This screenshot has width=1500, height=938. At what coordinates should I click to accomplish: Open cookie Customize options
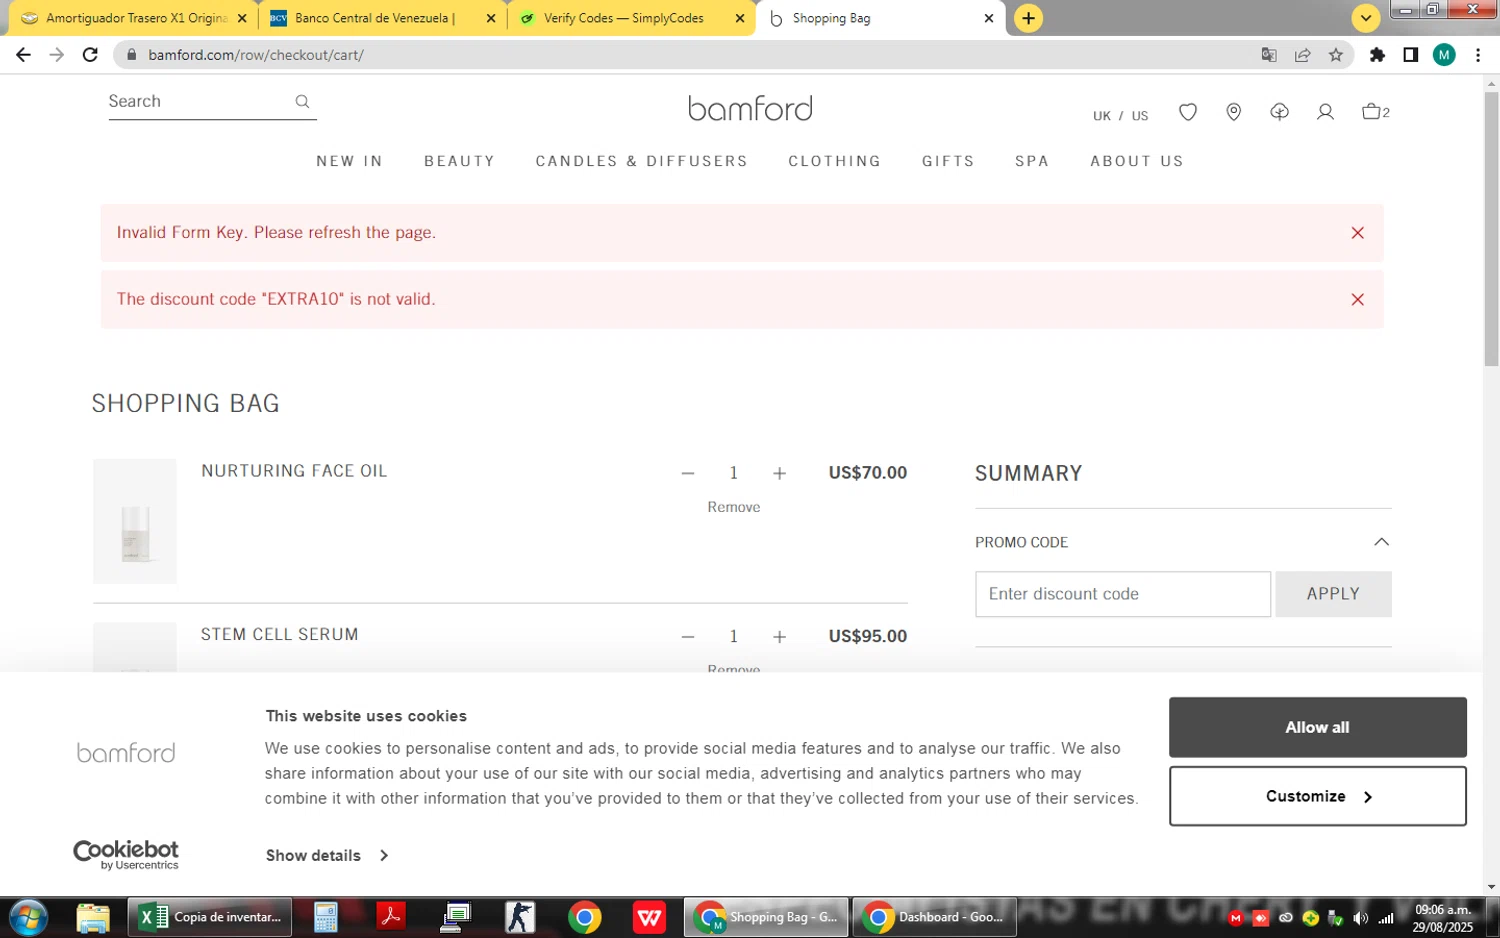(x=1317, y=796)
